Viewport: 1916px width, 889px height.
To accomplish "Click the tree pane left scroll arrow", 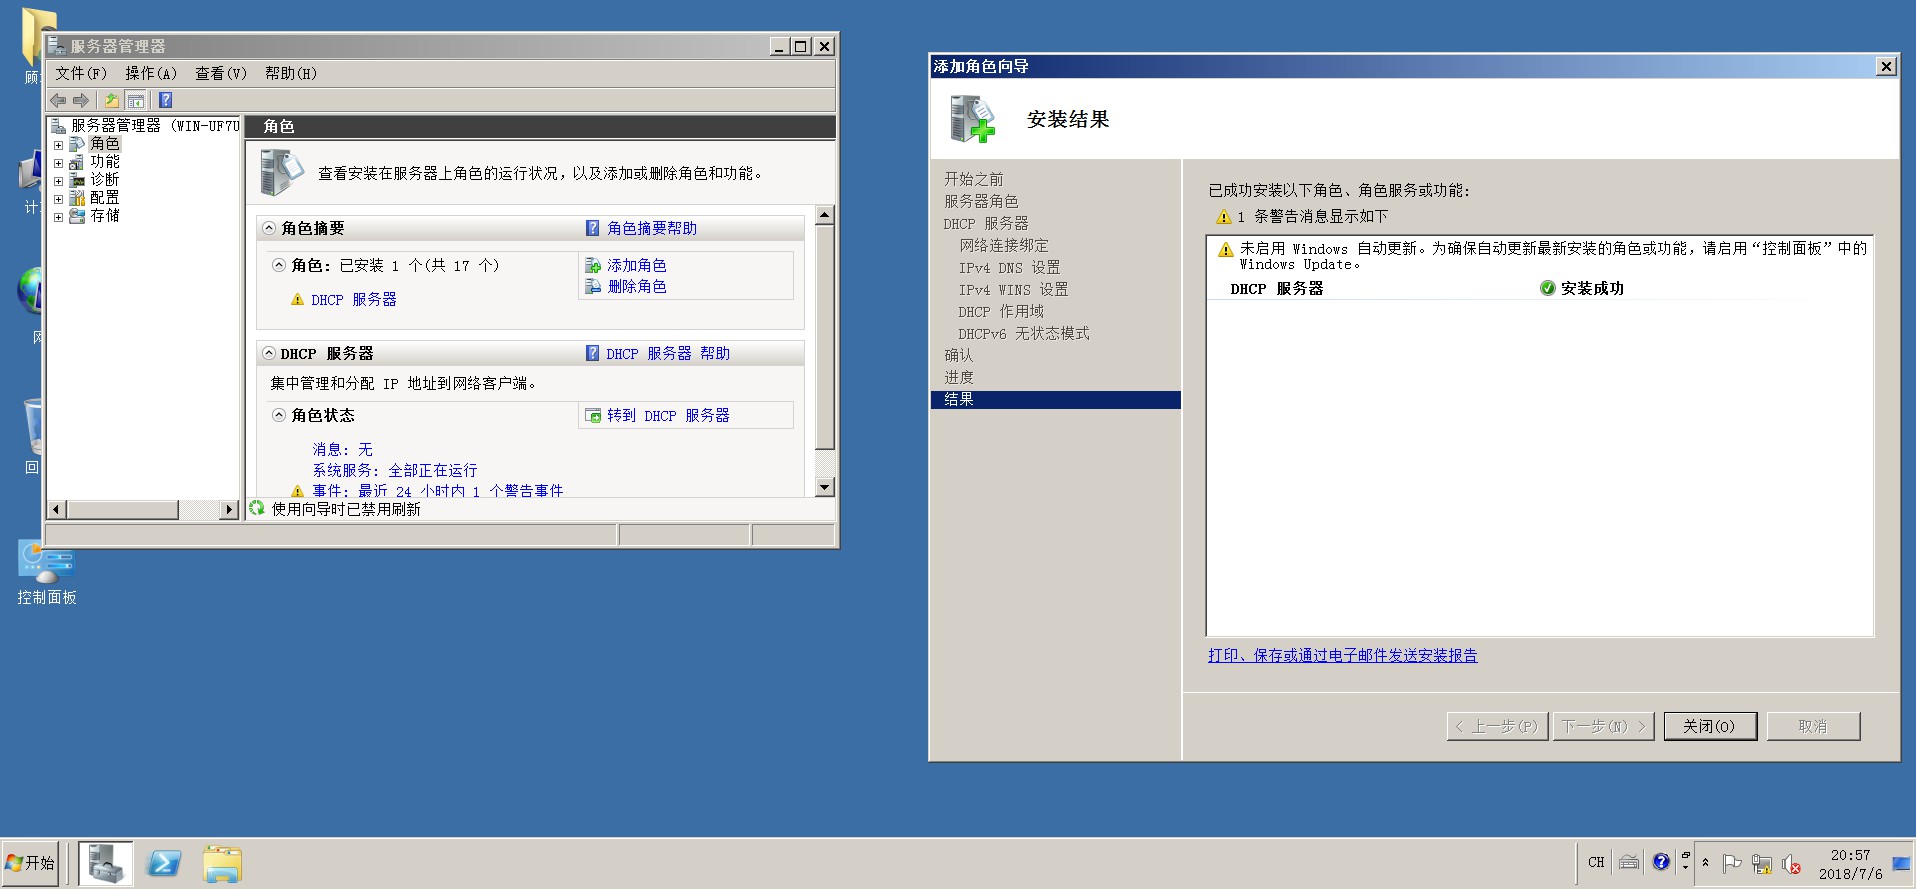I will click(56, 509).
